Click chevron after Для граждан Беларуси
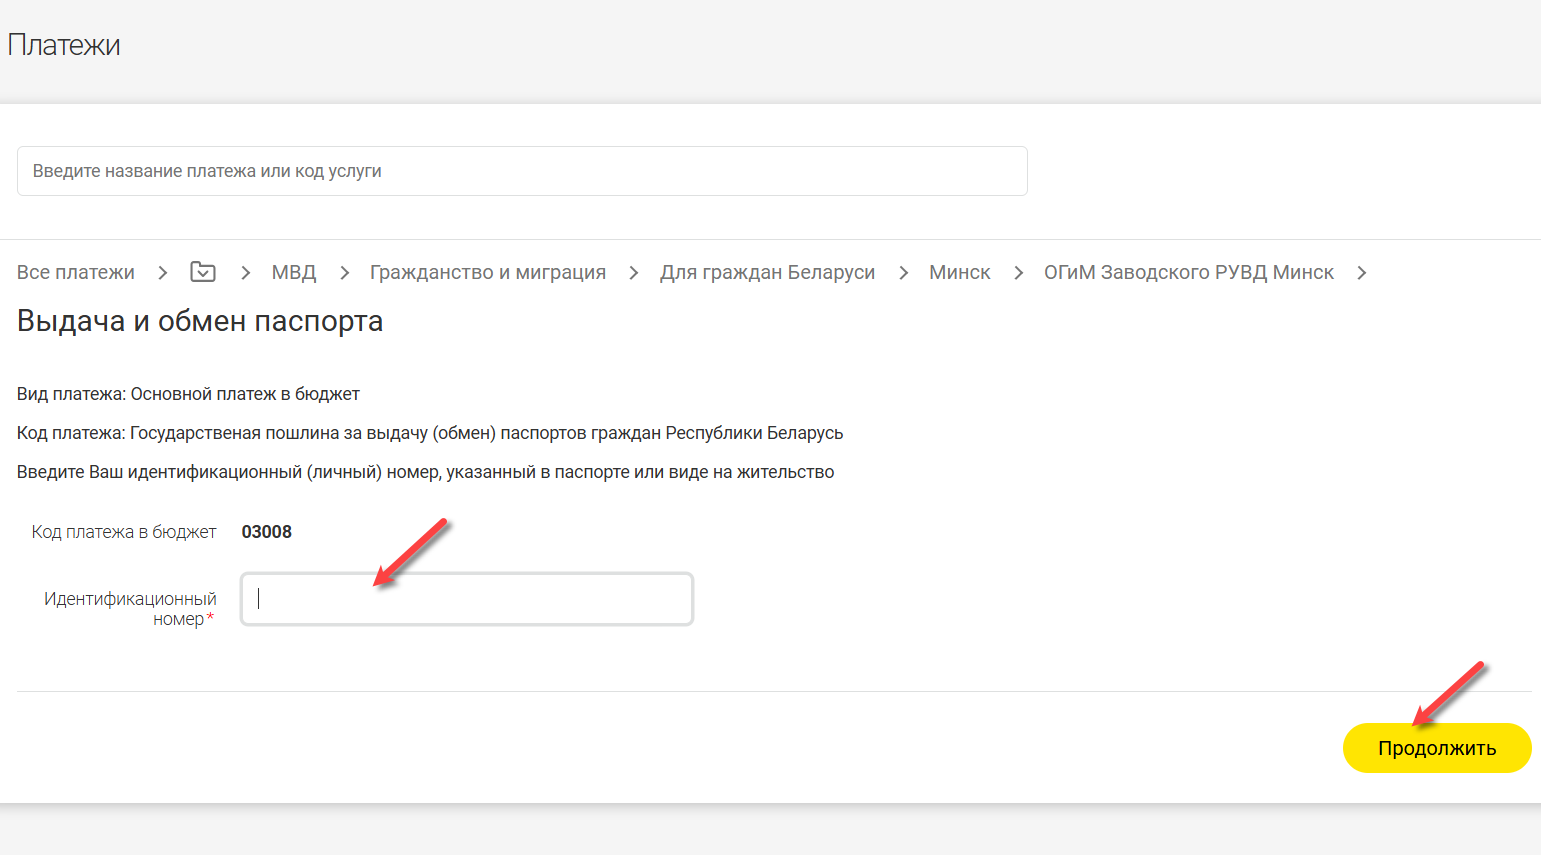The image size is (1541, 855). [x=903, y=273]
